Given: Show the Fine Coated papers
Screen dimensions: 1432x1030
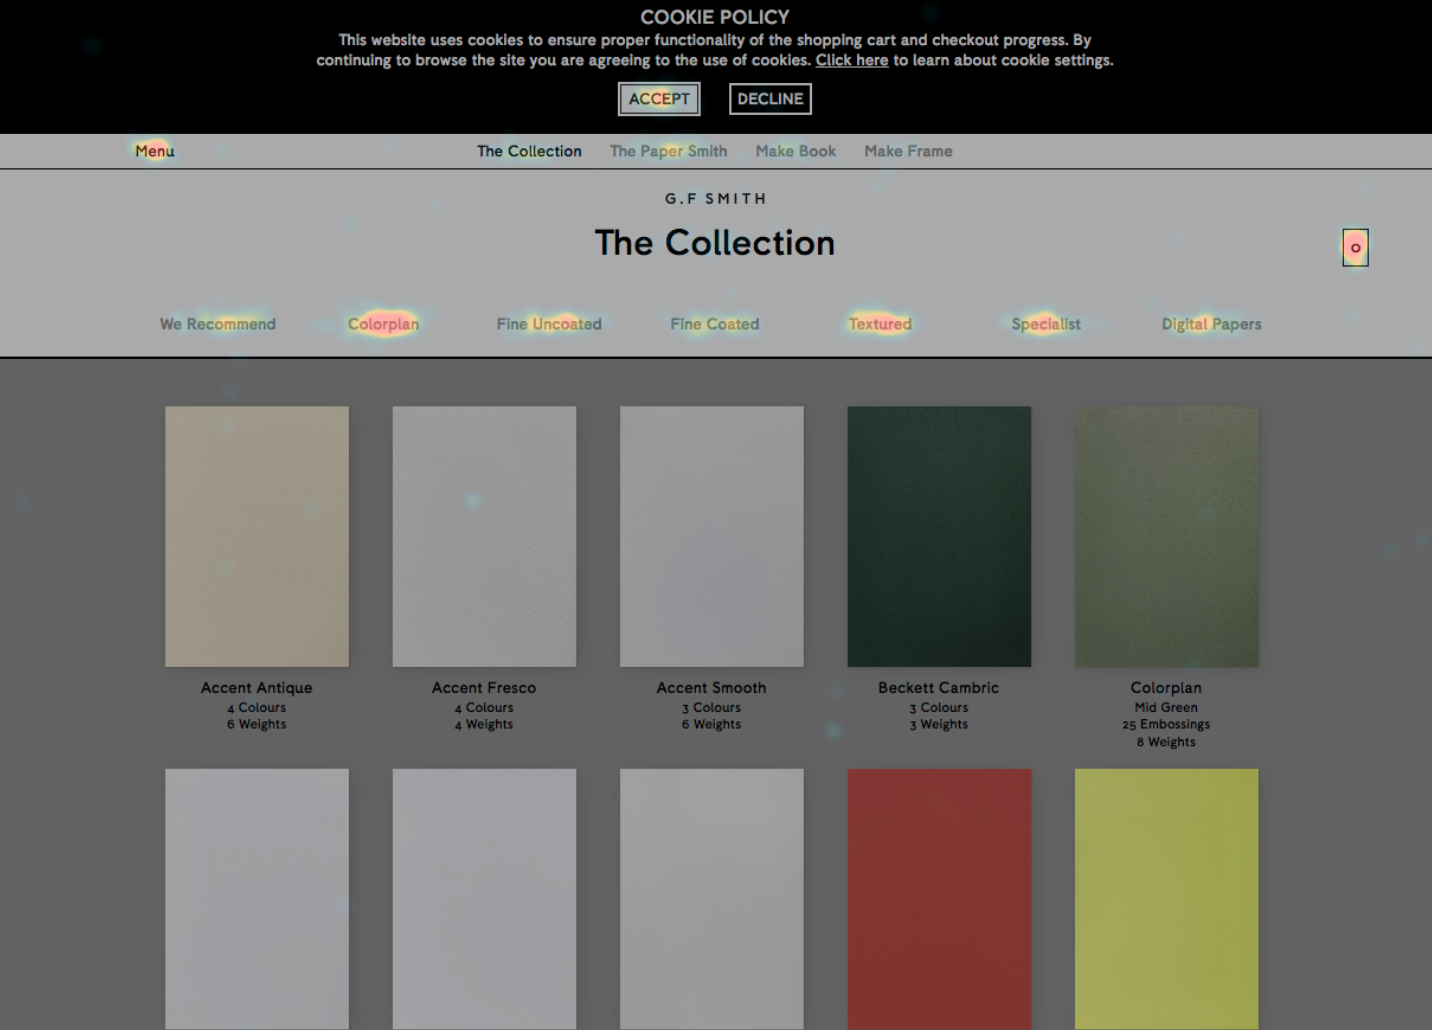Looking at the screenshot, I should pos(714,324).
